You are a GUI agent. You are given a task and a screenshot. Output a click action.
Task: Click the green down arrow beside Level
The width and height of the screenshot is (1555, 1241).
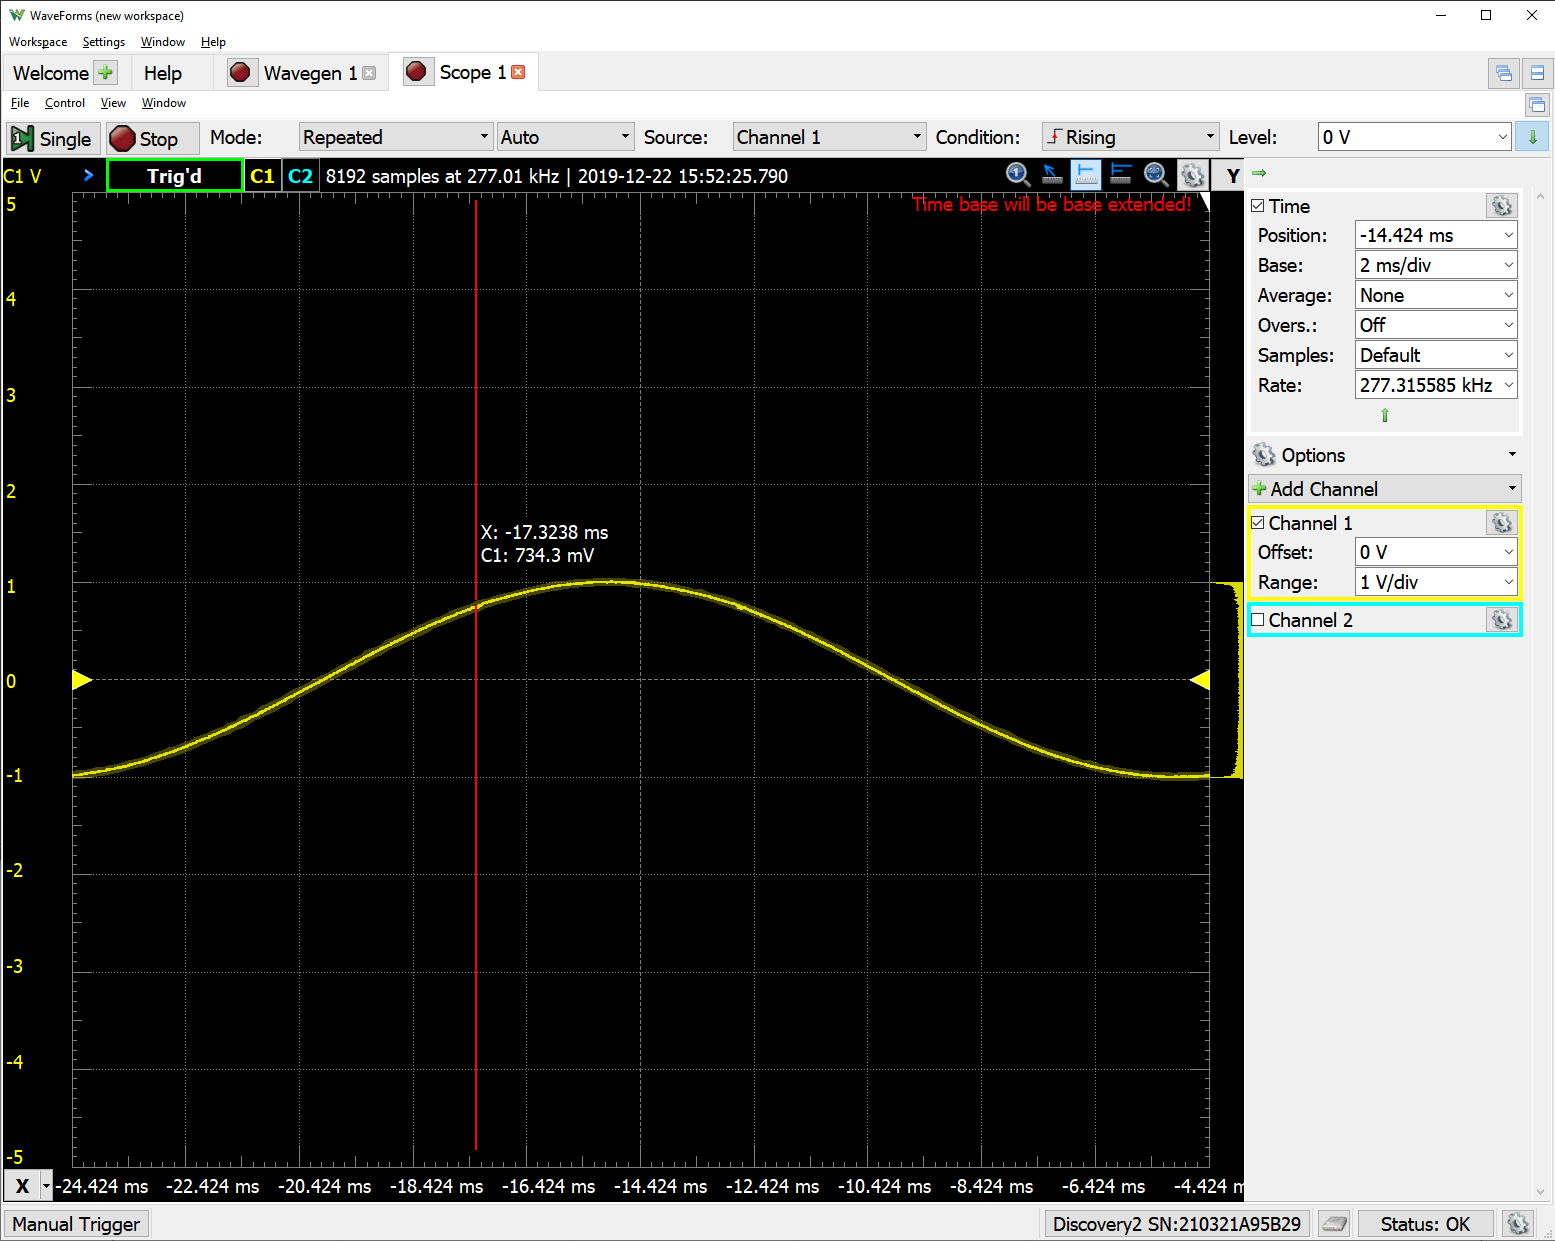coord(1533,137)
